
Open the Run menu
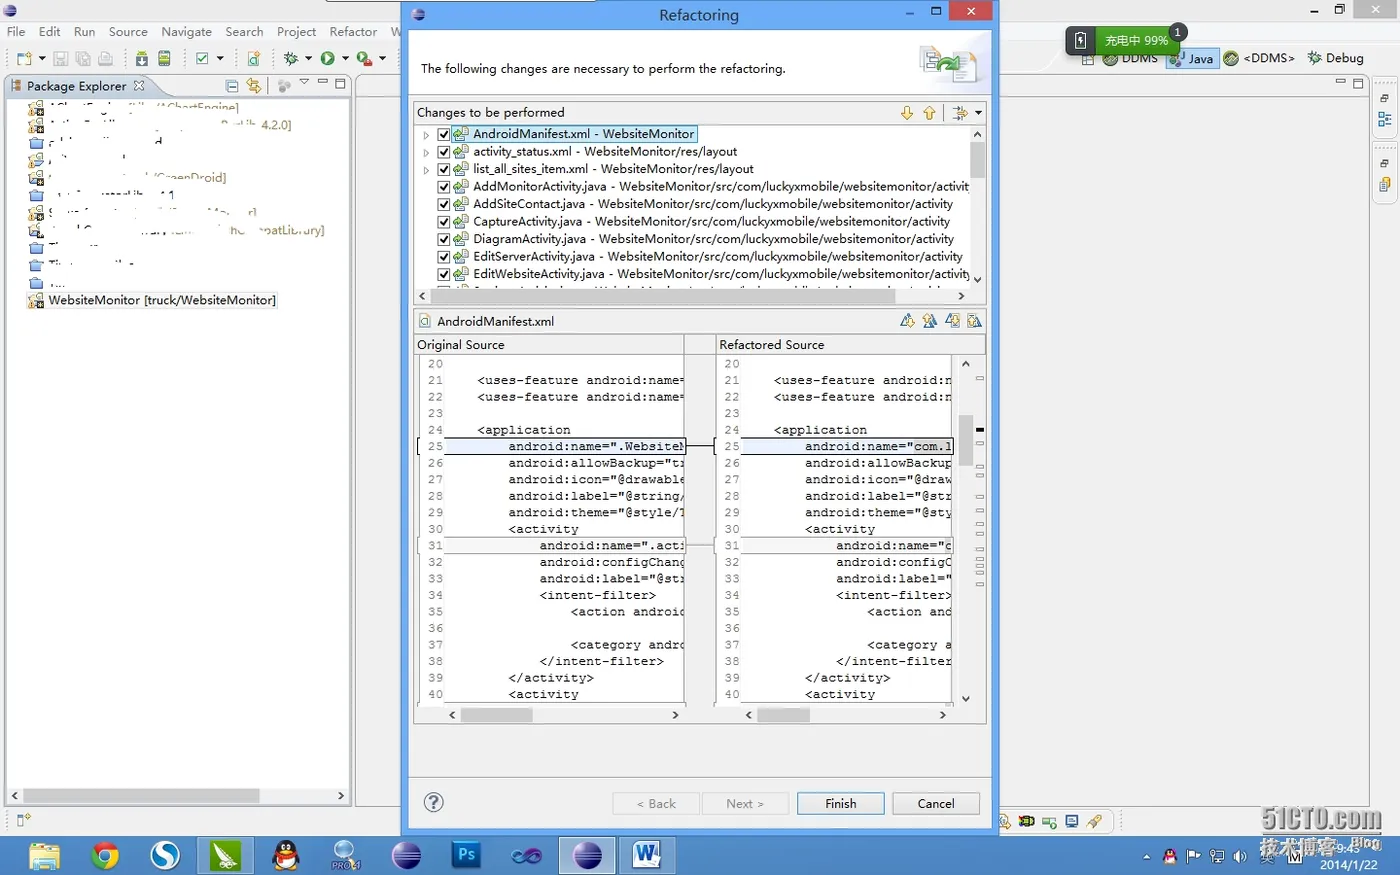click(85, 32)
